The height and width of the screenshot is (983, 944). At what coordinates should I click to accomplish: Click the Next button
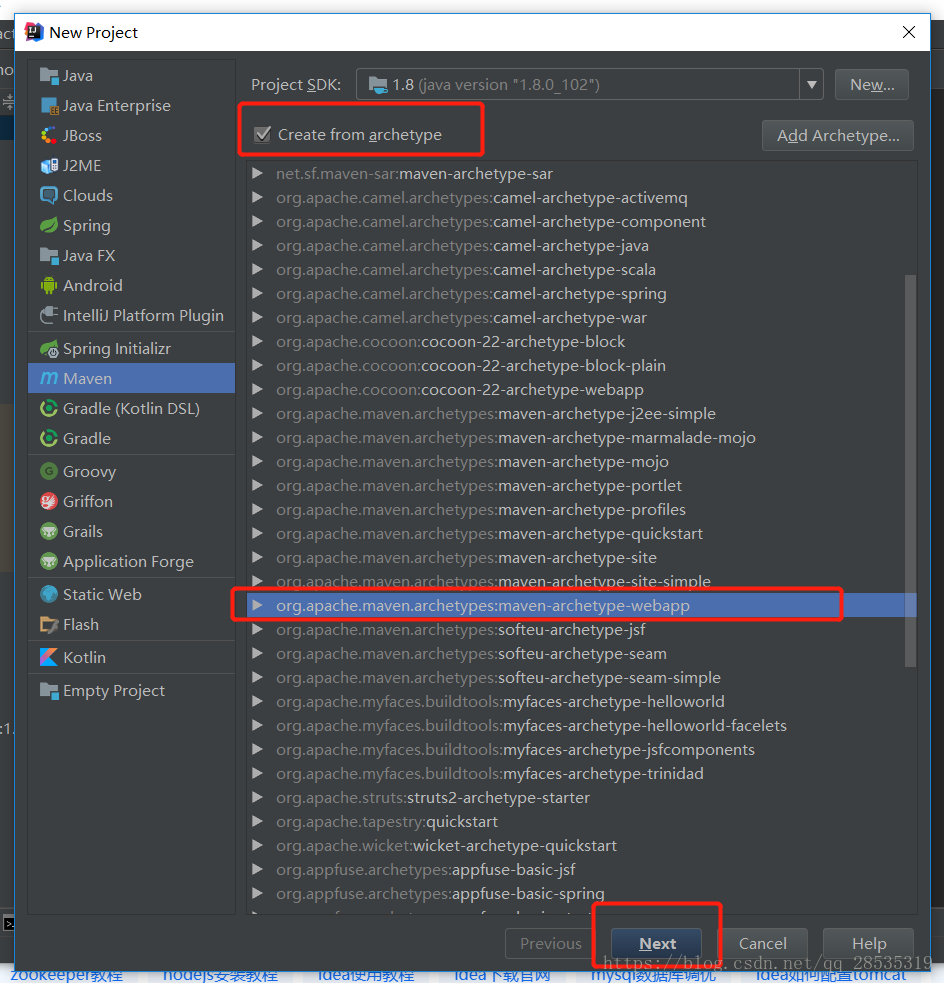coord(657,944)
